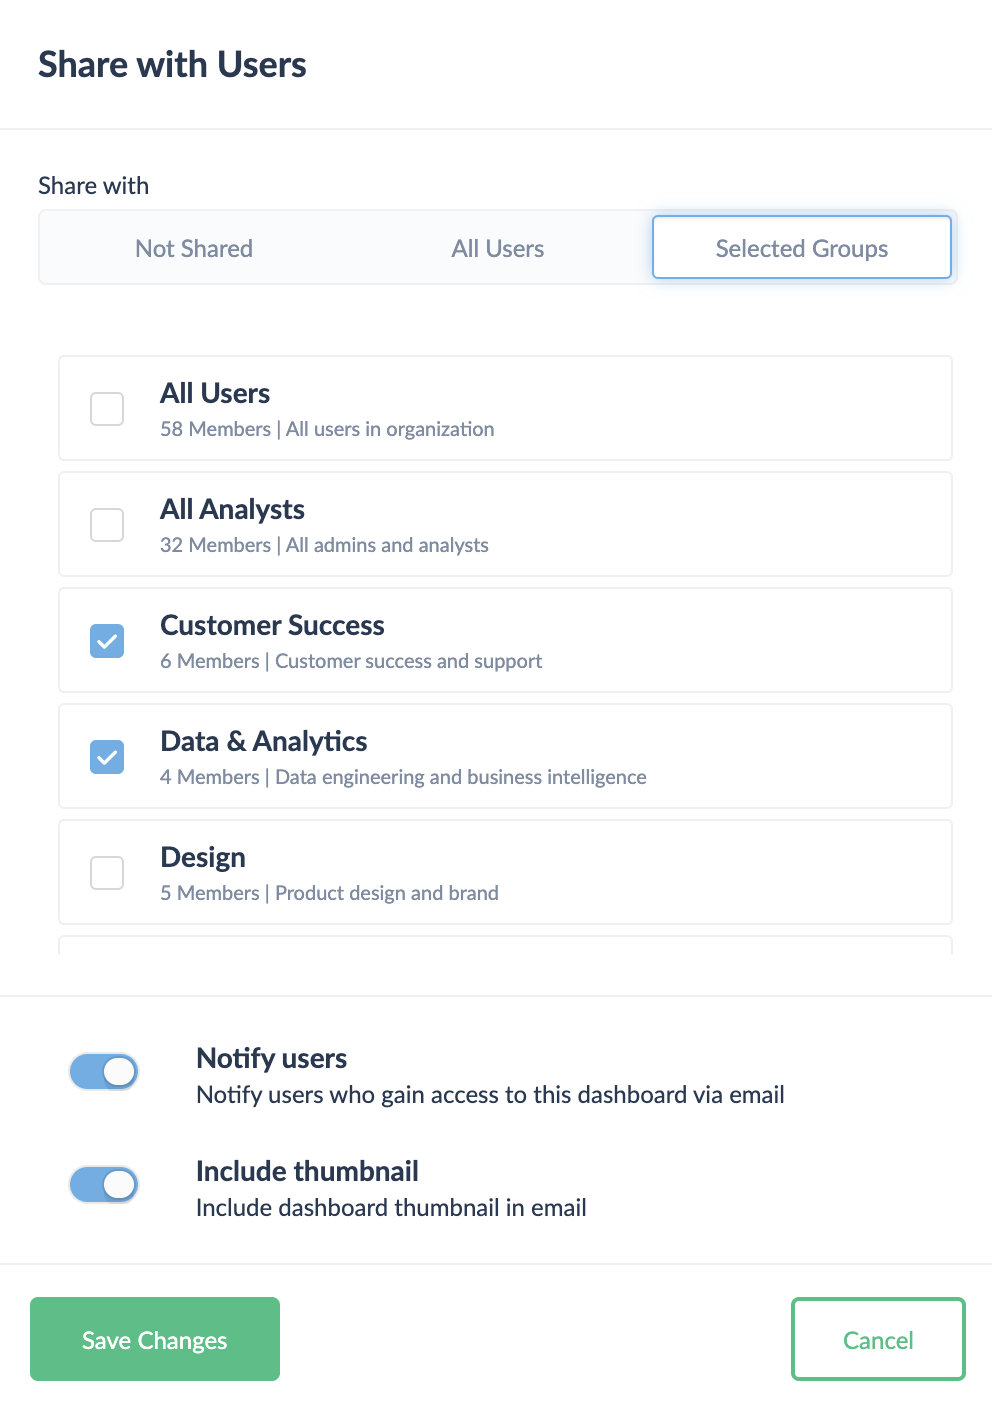Select the Not Shared option
992x1410 pixels.
coord(194,248)
